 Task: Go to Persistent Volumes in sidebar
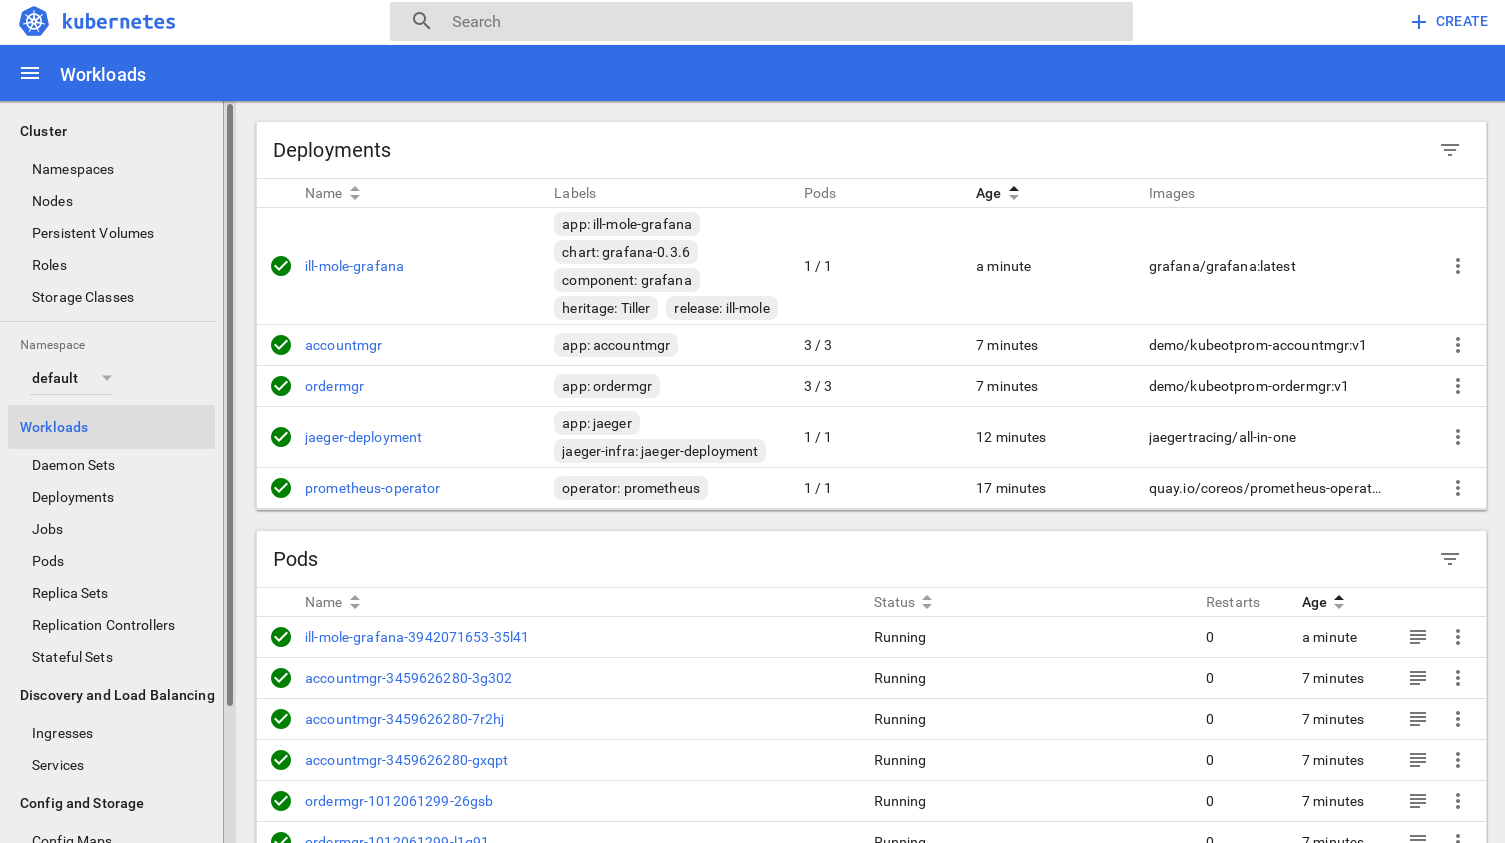pyautogui.click(x=93, y=233)
